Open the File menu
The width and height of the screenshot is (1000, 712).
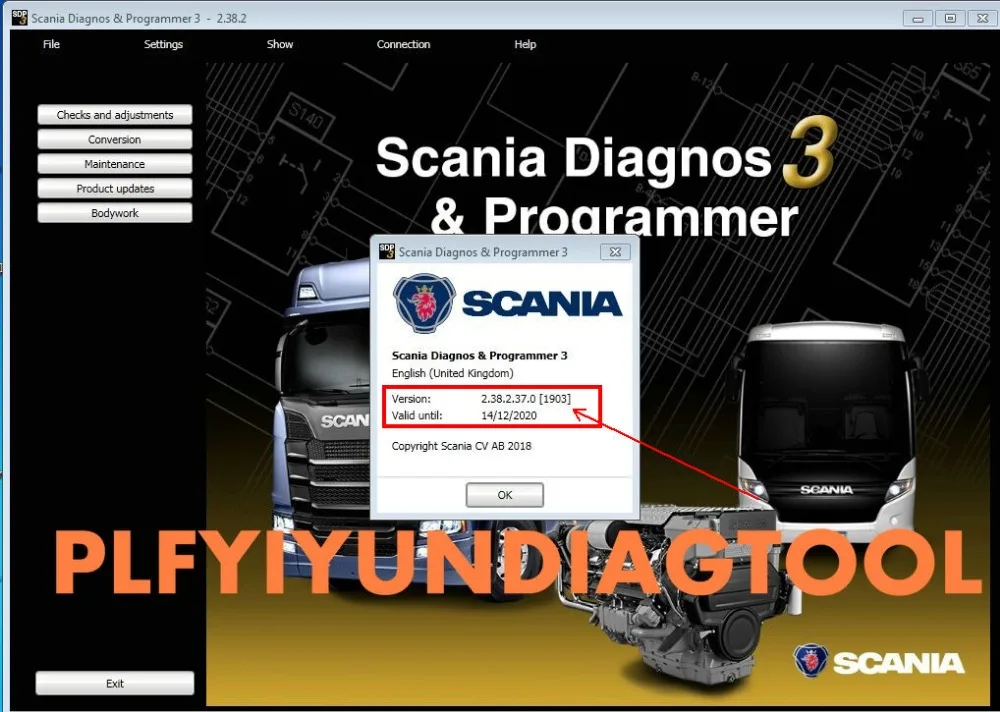[51, 44]
